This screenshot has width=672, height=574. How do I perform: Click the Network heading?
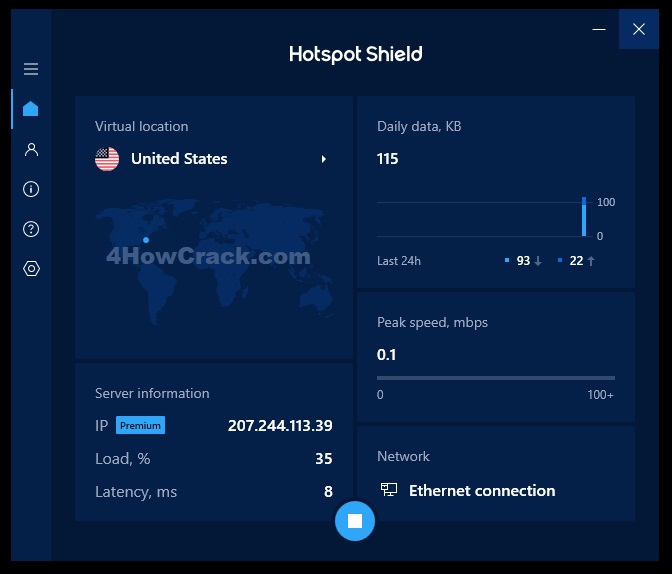point(403,457)
